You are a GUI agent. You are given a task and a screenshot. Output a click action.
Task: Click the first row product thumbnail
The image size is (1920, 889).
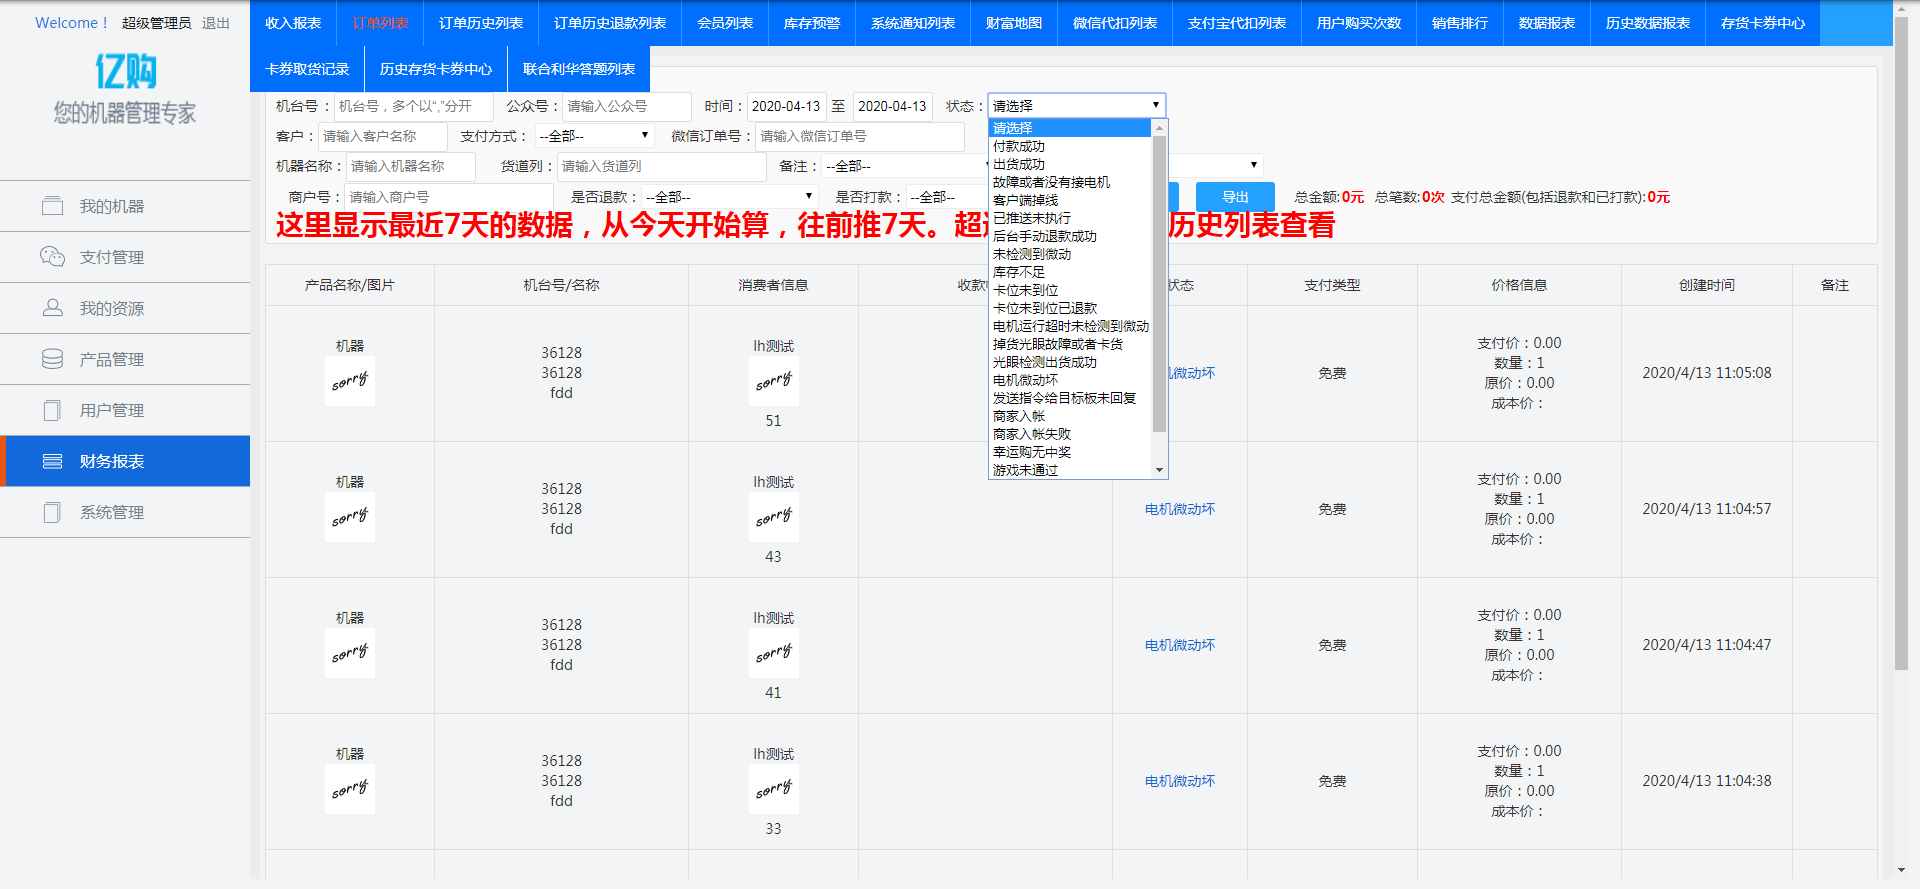(x=350, y=381)
